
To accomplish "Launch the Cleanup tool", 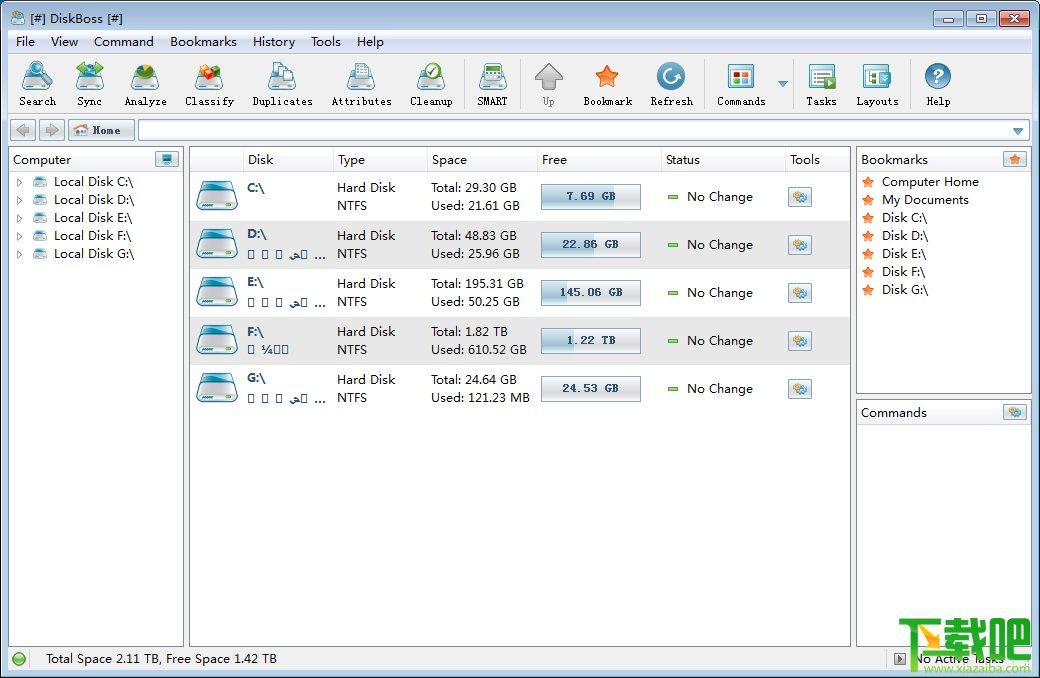I will click(x=431, y=84).
